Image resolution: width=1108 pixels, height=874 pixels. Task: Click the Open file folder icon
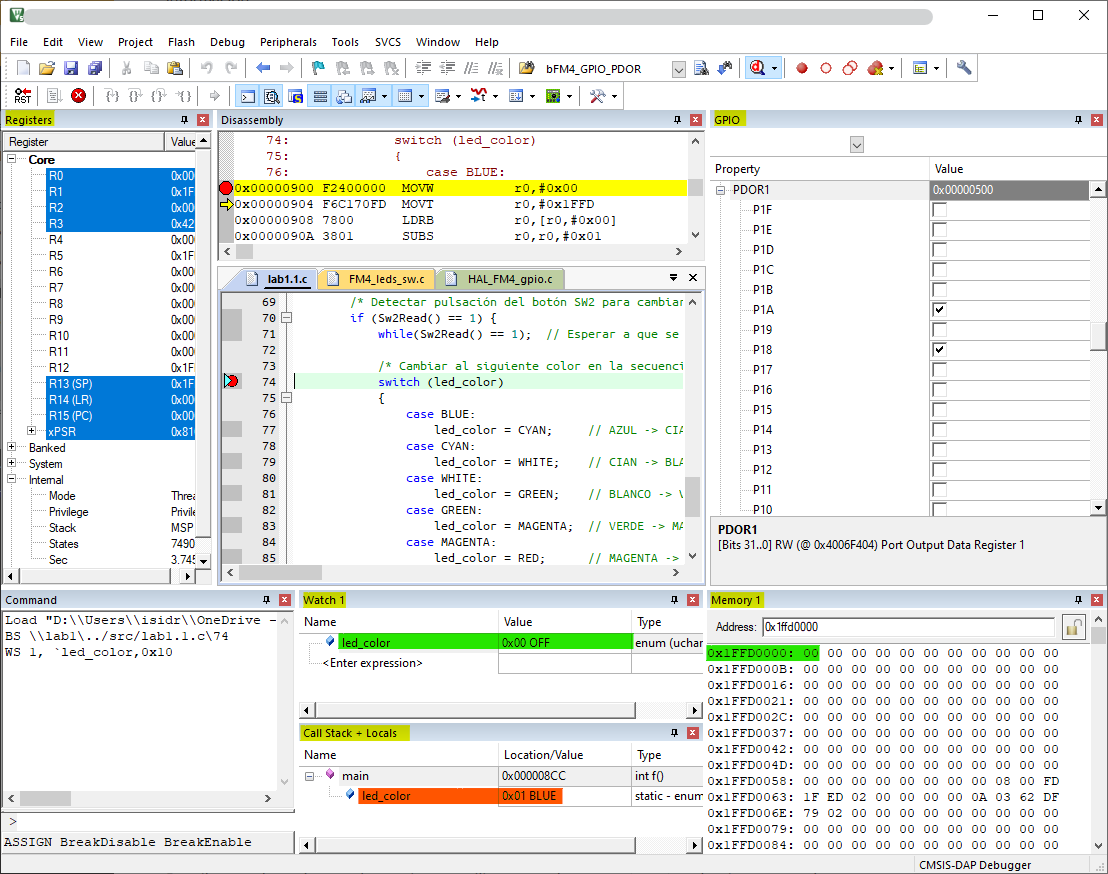(47, 68)
